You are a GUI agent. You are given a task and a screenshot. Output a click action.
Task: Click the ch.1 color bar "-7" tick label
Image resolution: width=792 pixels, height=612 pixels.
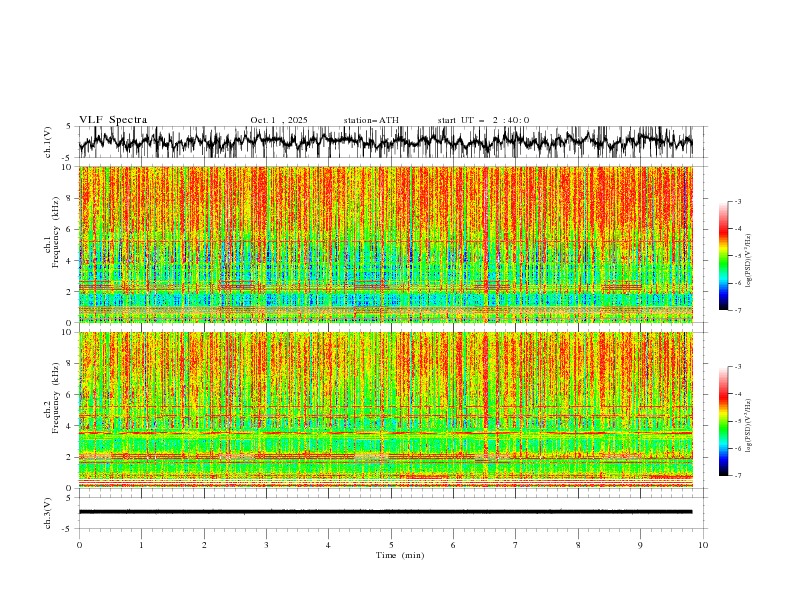[x=738, y=310]
